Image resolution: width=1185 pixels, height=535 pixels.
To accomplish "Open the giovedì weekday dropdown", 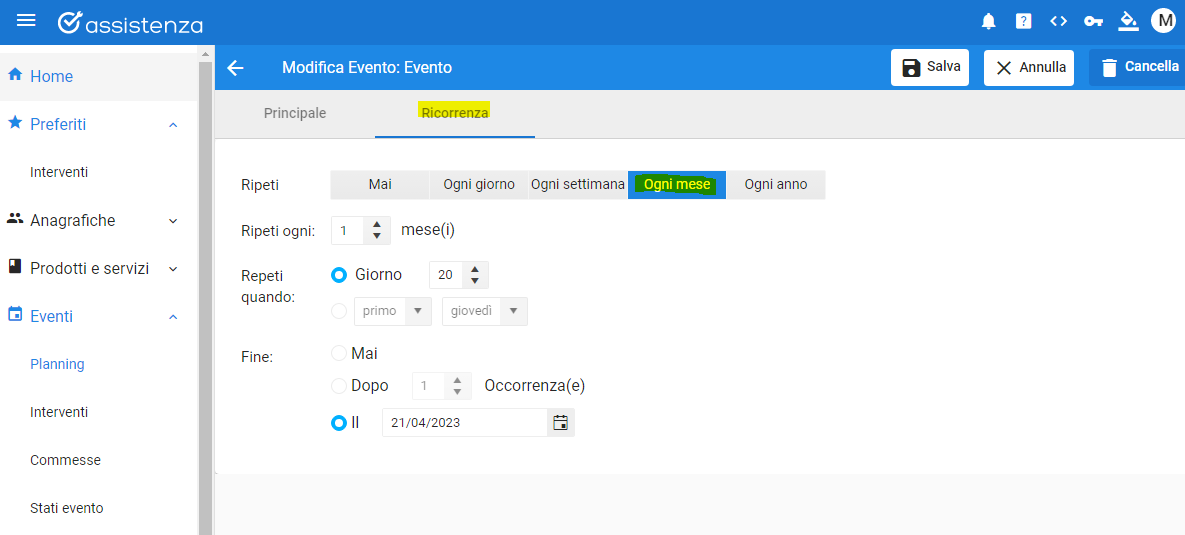I will (484, 311).
